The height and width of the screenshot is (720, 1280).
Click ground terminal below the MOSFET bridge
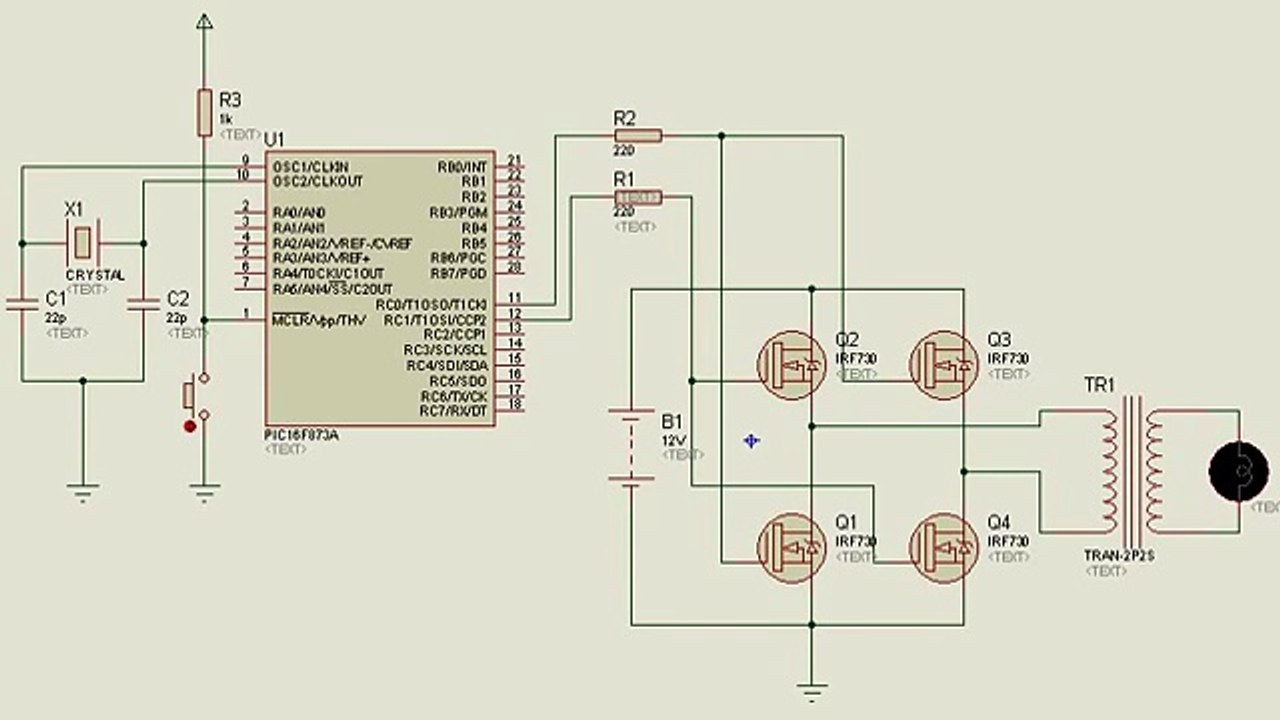(812, 690)
